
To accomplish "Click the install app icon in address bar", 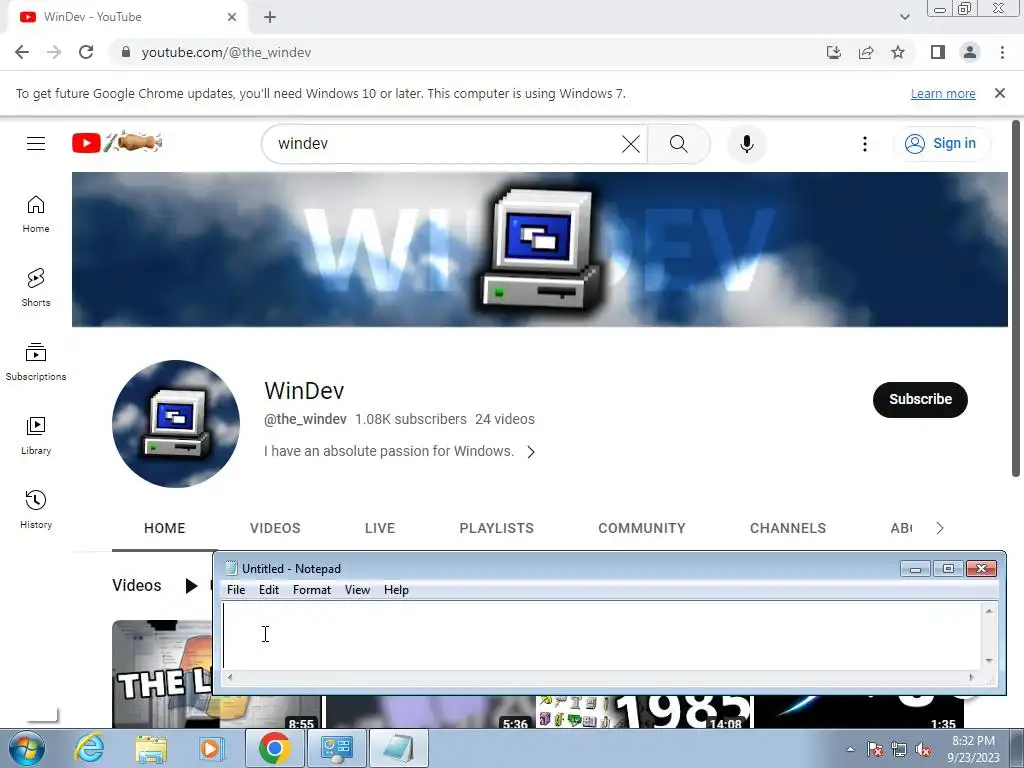I will (x=834, y=52).
